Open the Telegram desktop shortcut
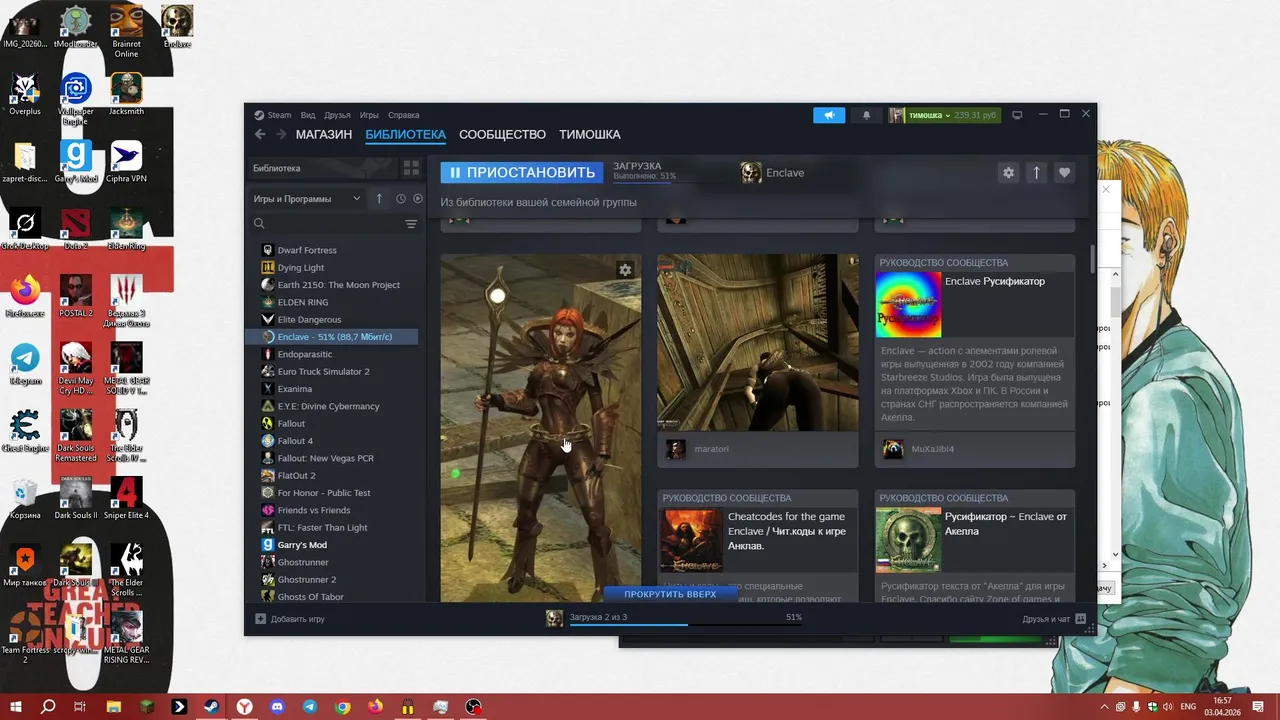Screen dimensions: 1280x720 pos(25,364)
